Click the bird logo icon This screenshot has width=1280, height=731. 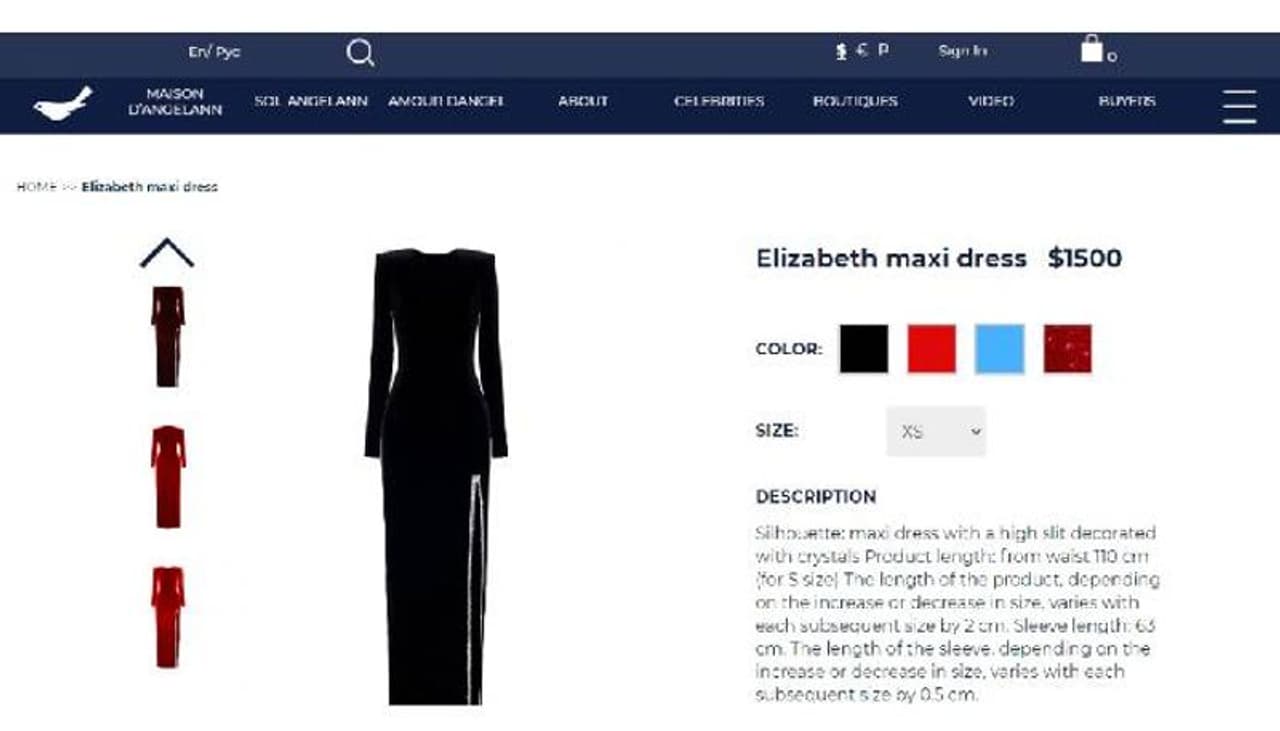62,103
